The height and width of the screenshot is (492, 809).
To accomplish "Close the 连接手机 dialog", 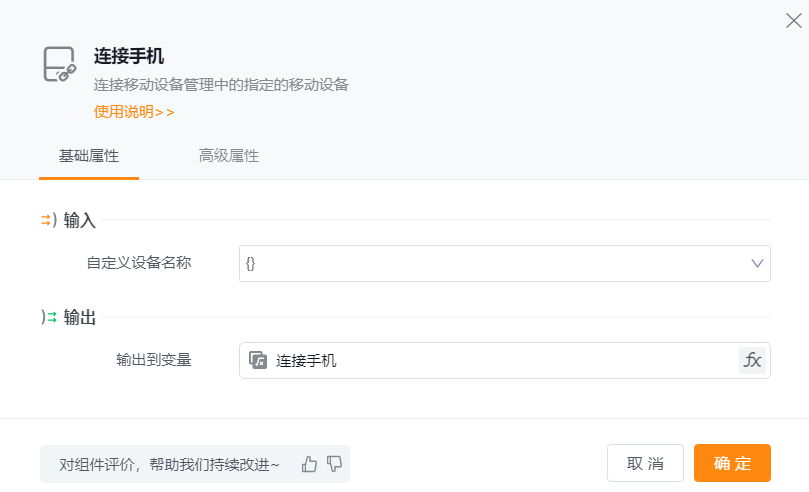I will 793,21.
